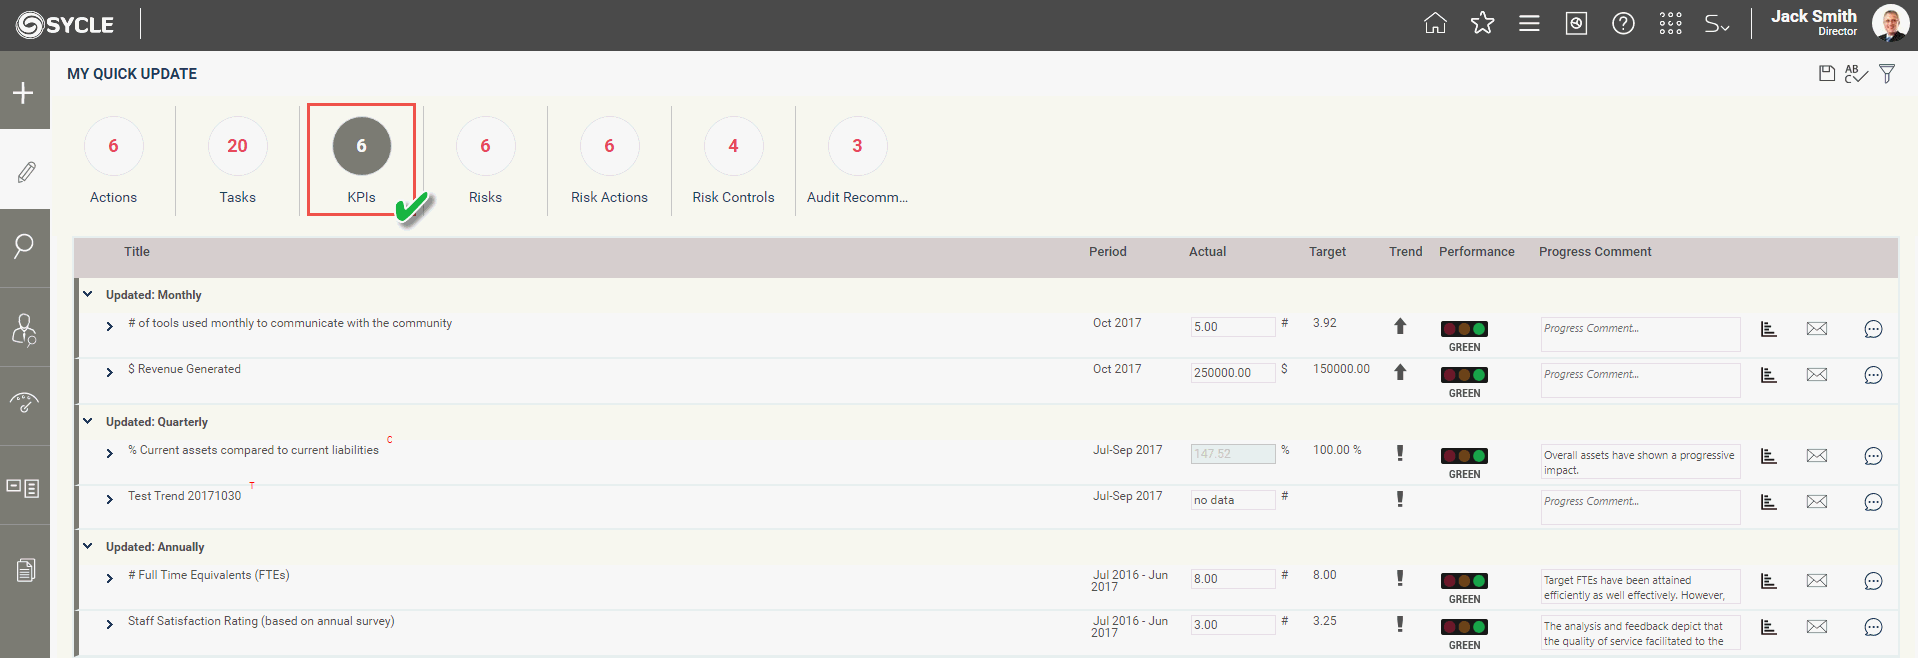
Task: Click envelope icon for Current assets row
Action: point(1817,456)
